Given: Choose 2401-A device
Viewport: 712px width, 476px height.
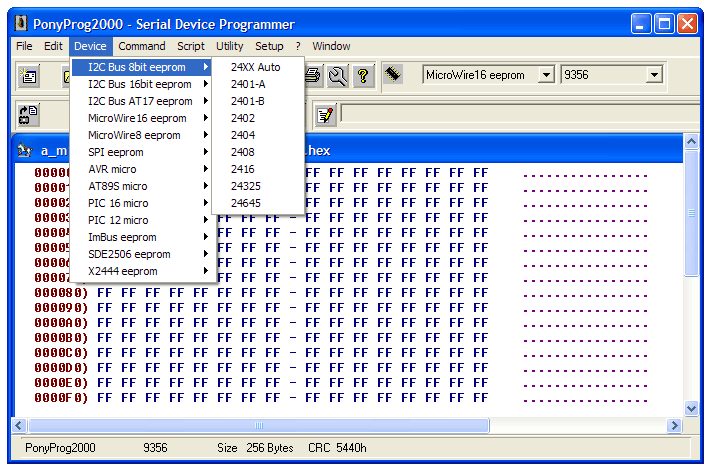Looking at the screenshot, I should [x=258, y=84].
